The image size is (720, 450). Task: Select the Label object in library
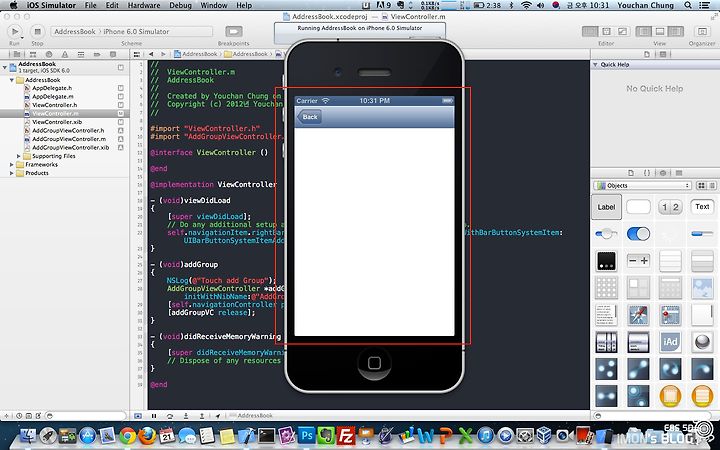click(x=606, y=207)
